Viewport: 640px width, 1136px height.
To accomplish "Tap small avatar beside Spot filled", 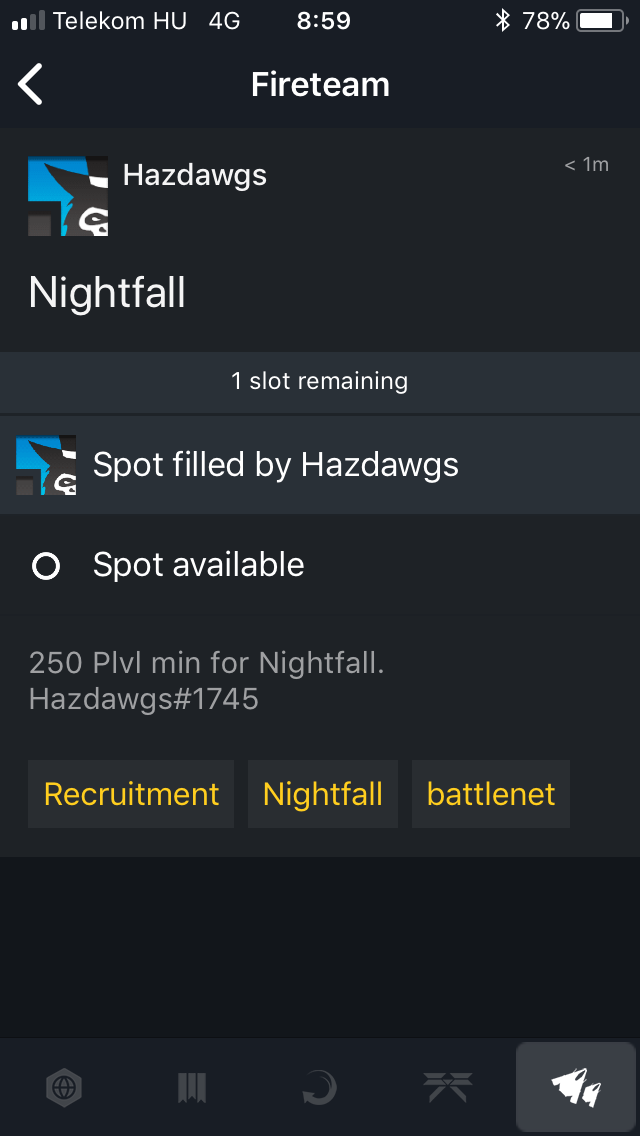I will 46,465.
